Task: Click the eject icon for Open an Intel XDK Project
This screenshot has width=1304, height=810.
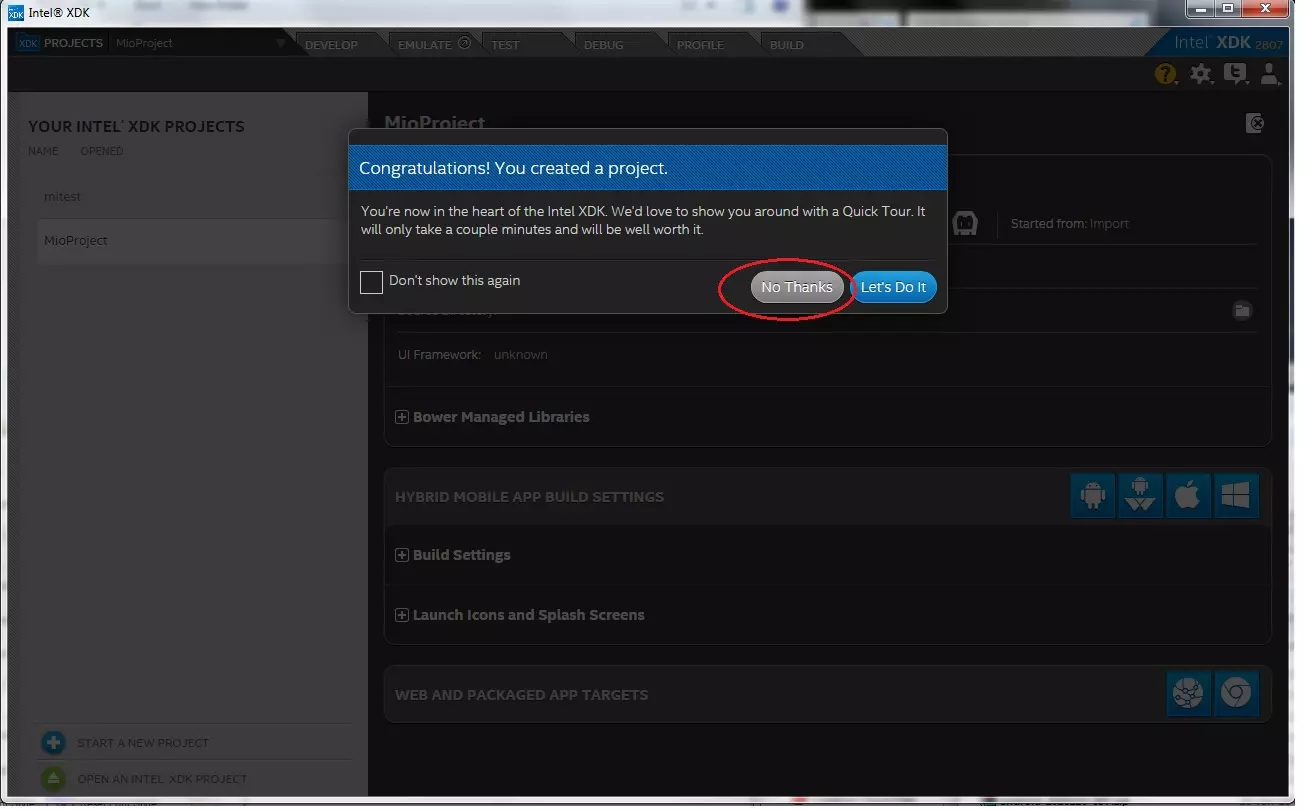Action: point(53,779)
